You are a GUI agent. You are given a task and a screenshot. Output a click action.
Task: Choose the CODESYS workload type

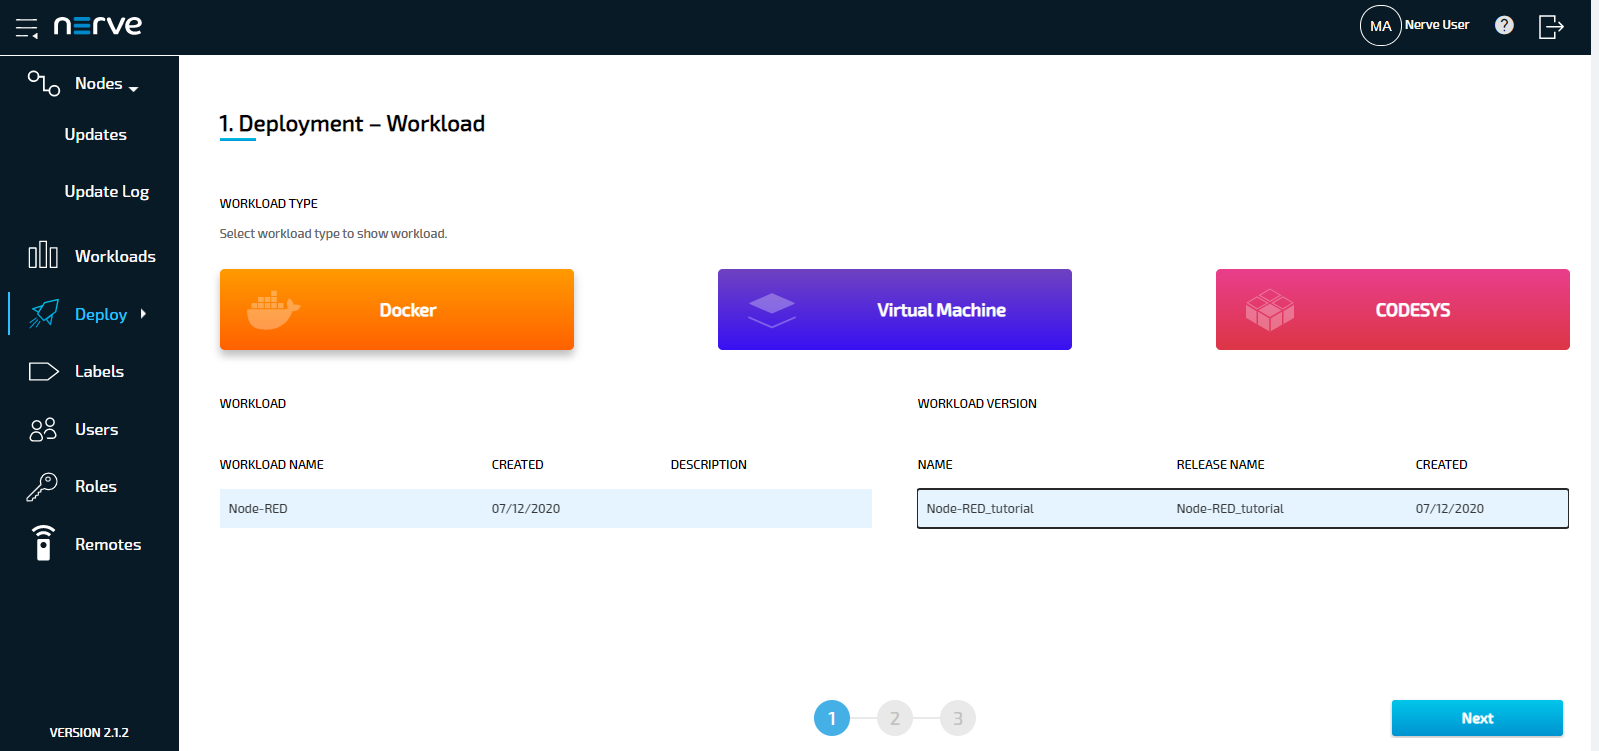(x=1392, y=310)
